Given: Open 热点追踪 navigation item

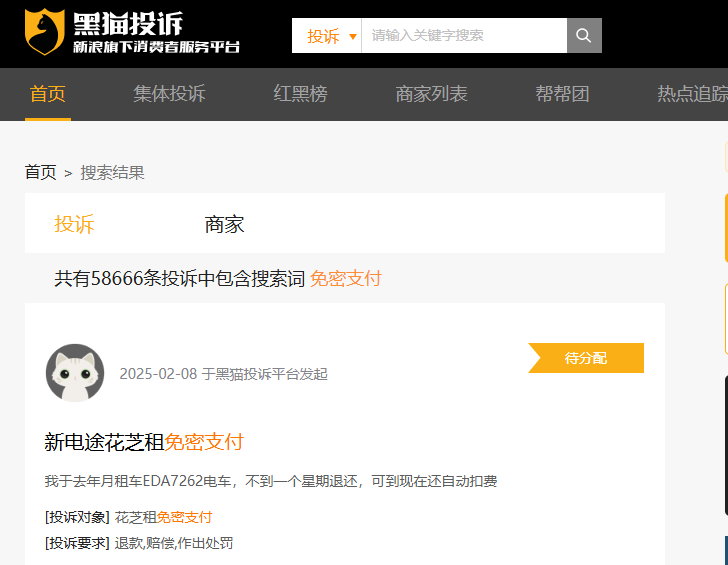Looking at the screenshot, I should point(692,94).
